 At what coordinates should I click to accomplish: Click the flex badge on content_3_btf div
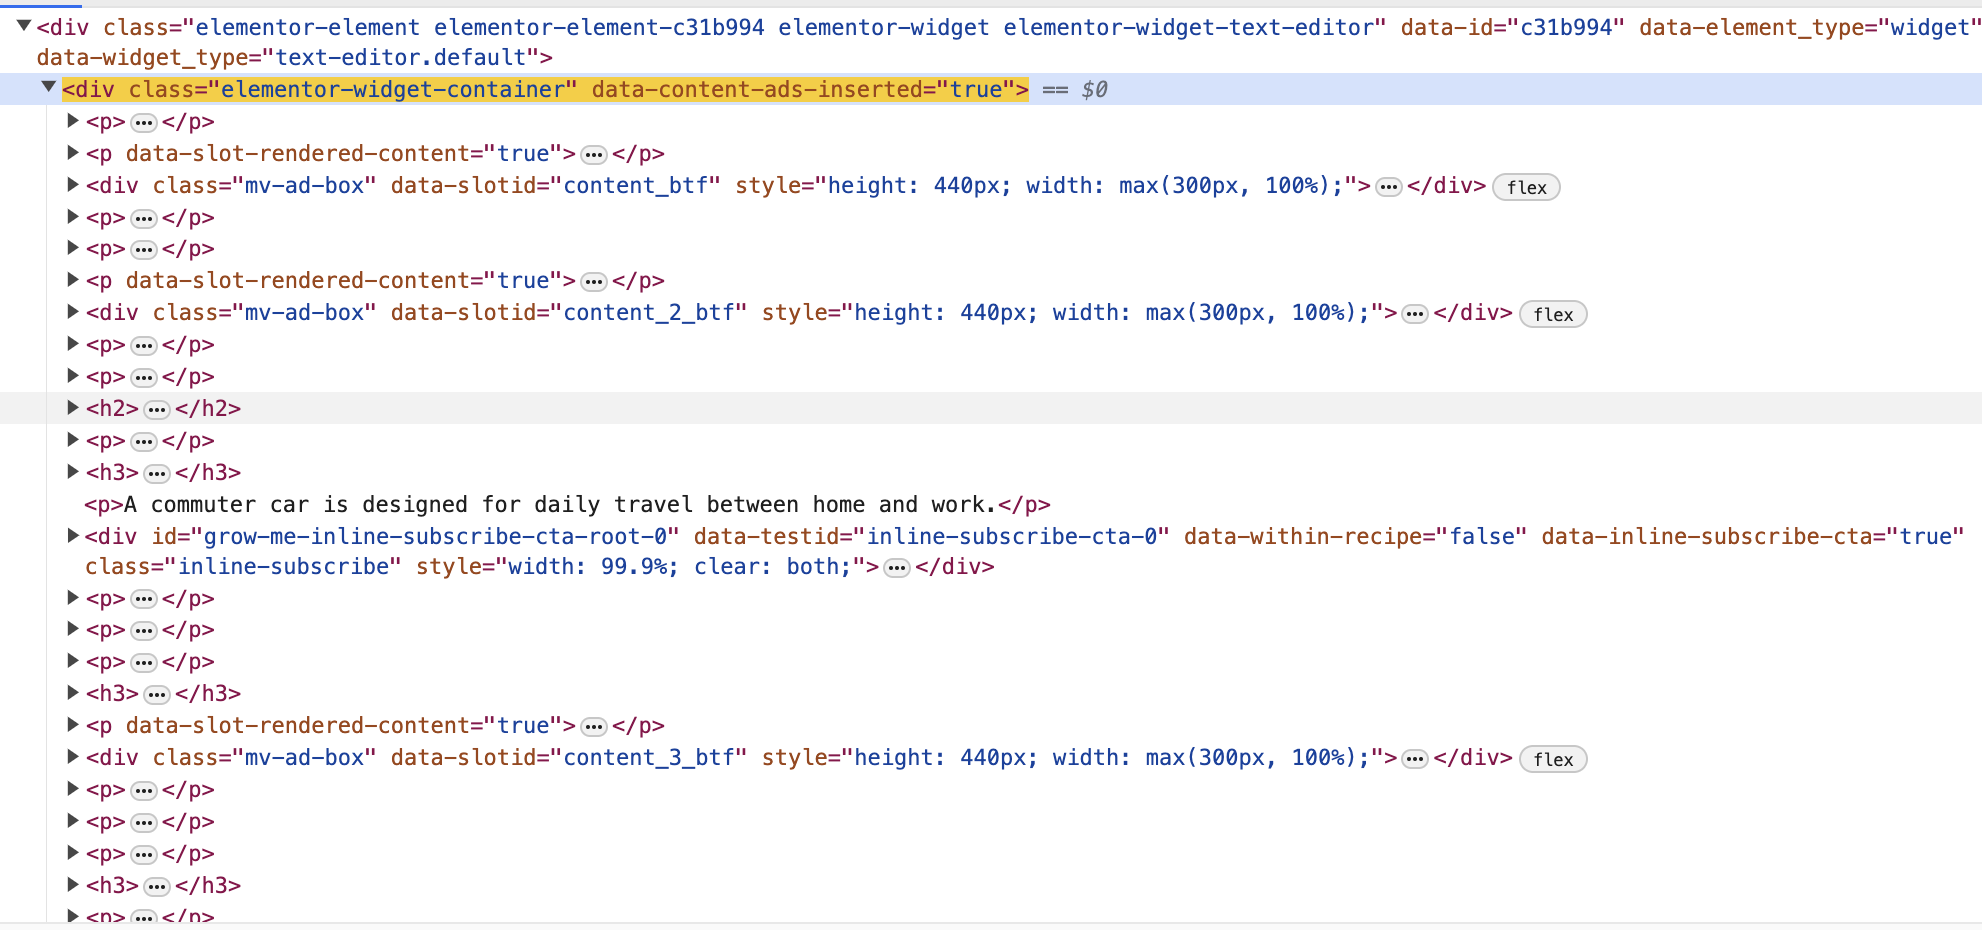pos(1552,759)
